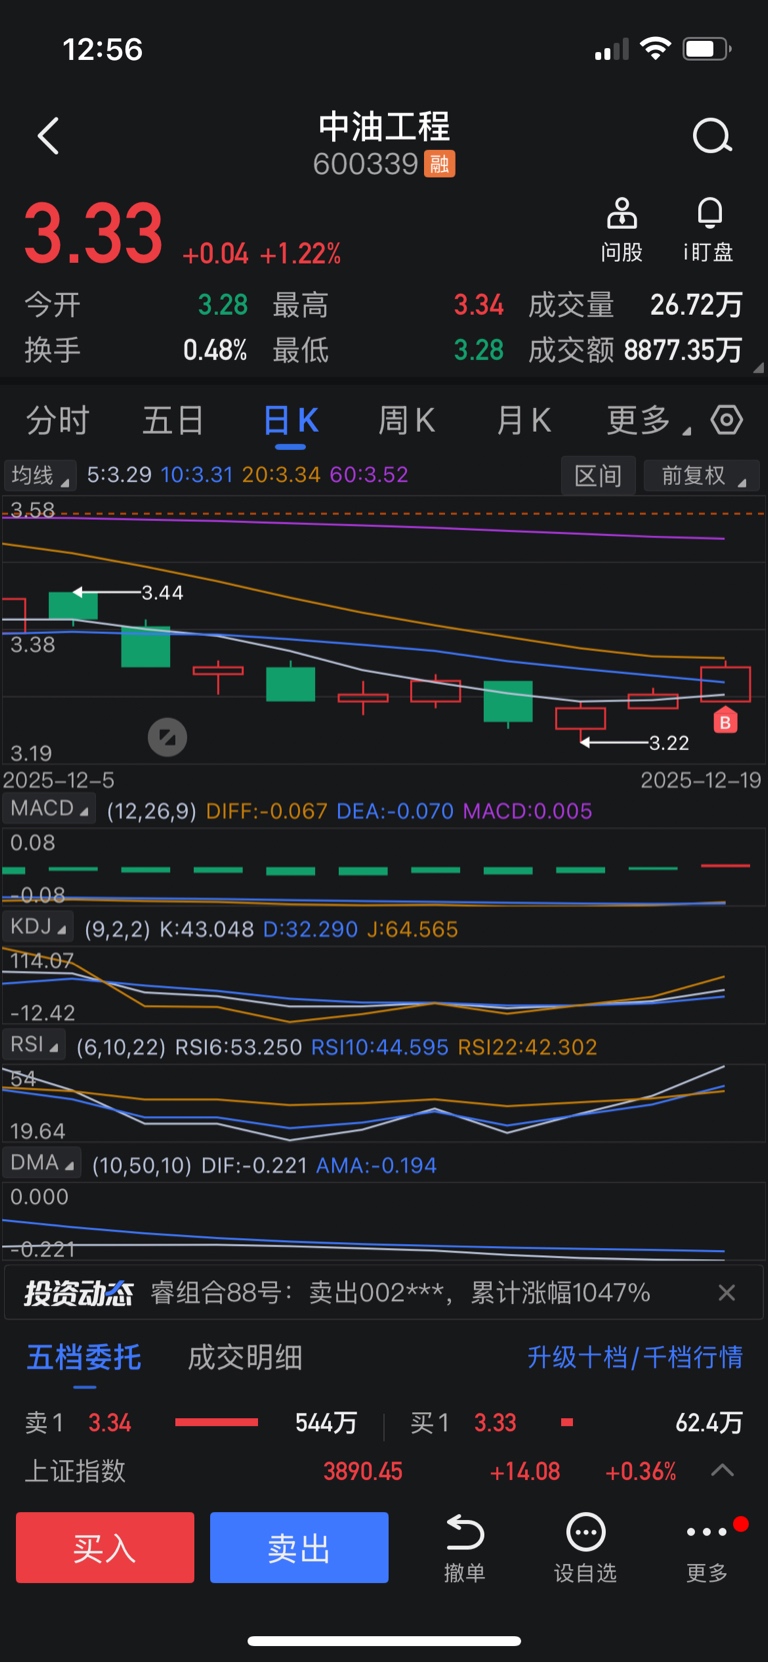Switch to the 成交明细 tab
Image resolution: width=768 pixels, height=1663 pixels.
[245, 1357]
